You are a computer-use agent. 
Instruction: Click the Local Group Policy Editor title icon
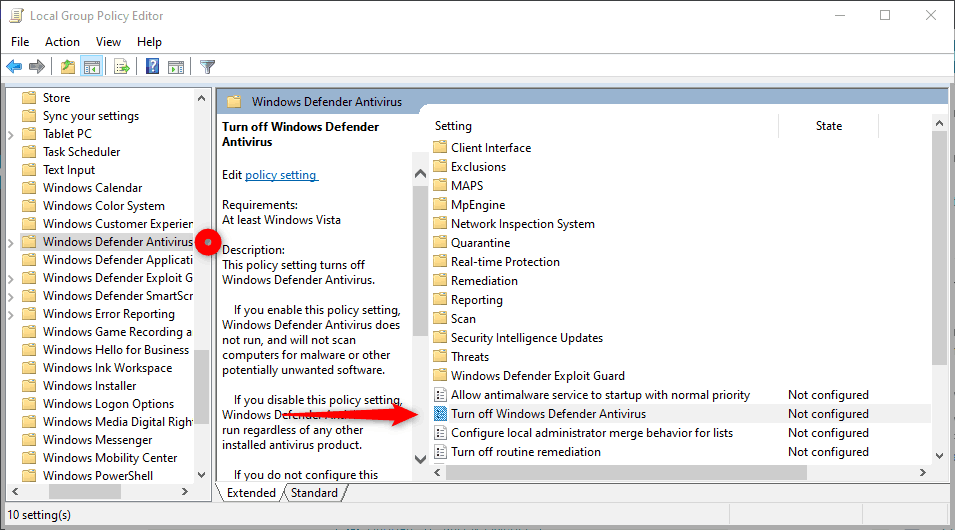point(16,16)
